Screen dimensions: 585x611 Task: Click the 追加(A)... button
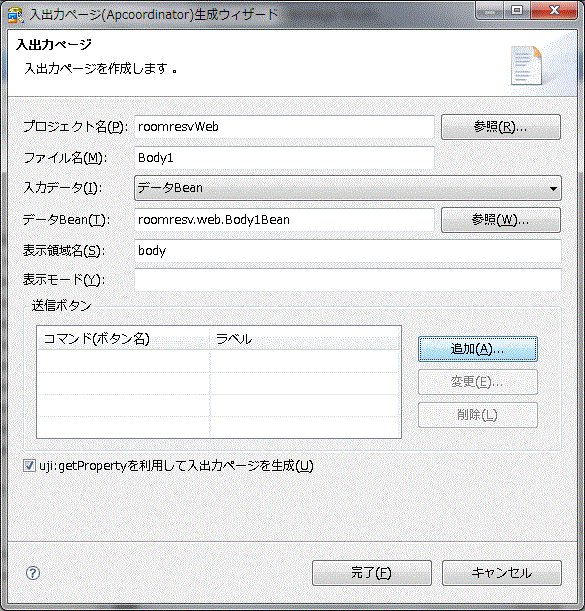(478, 349)
